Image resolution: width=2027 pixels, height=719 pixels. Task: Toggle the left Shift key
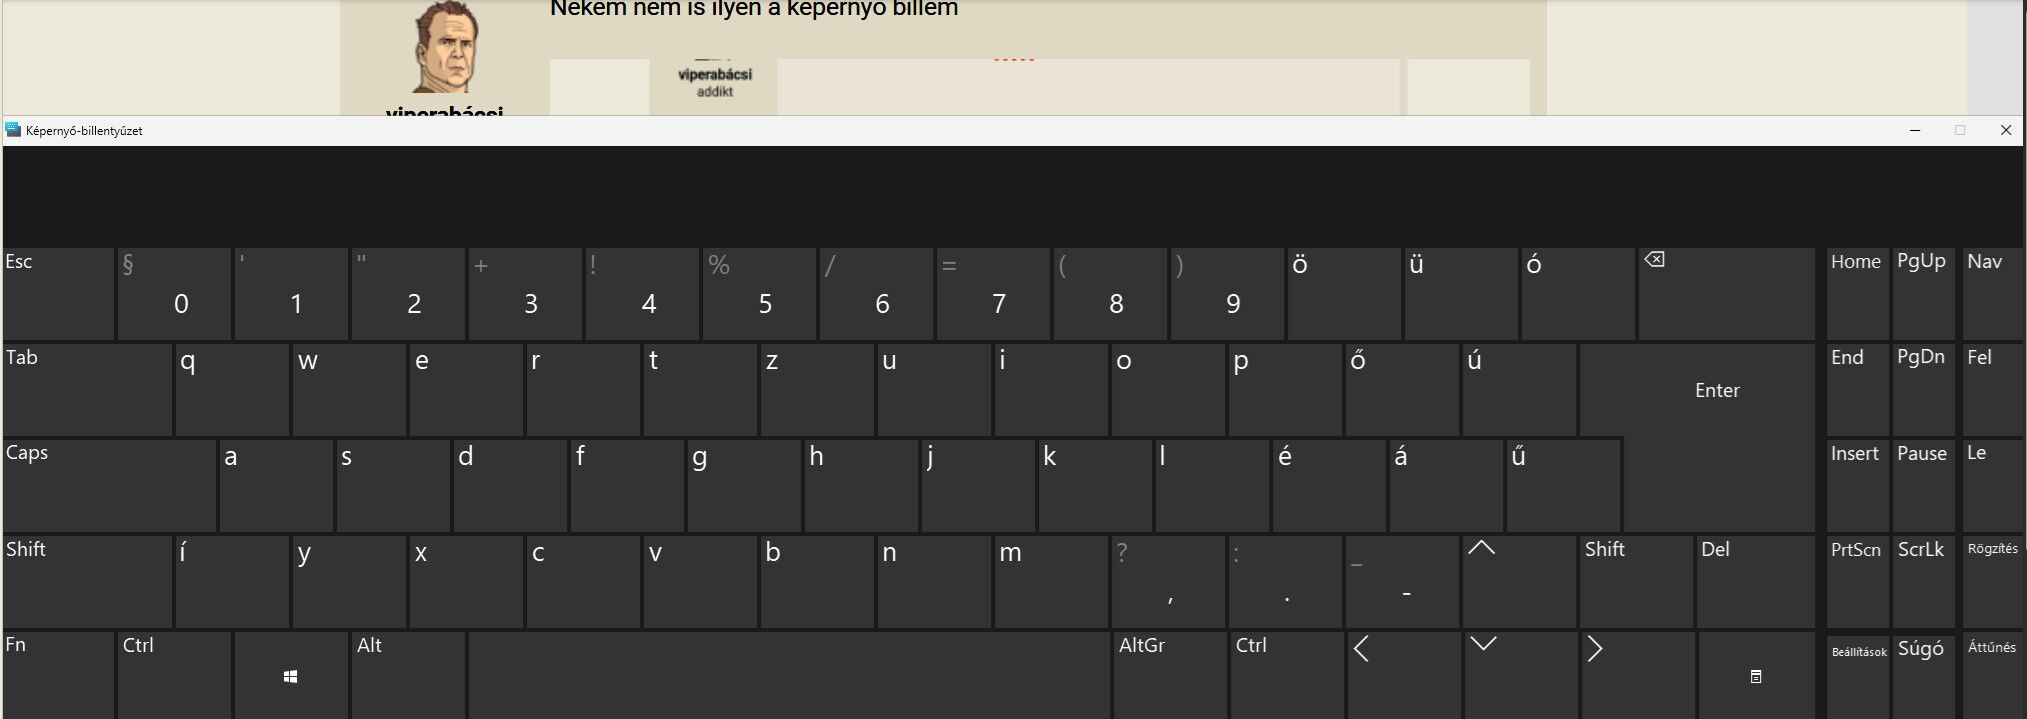click(x=87, y=582)
